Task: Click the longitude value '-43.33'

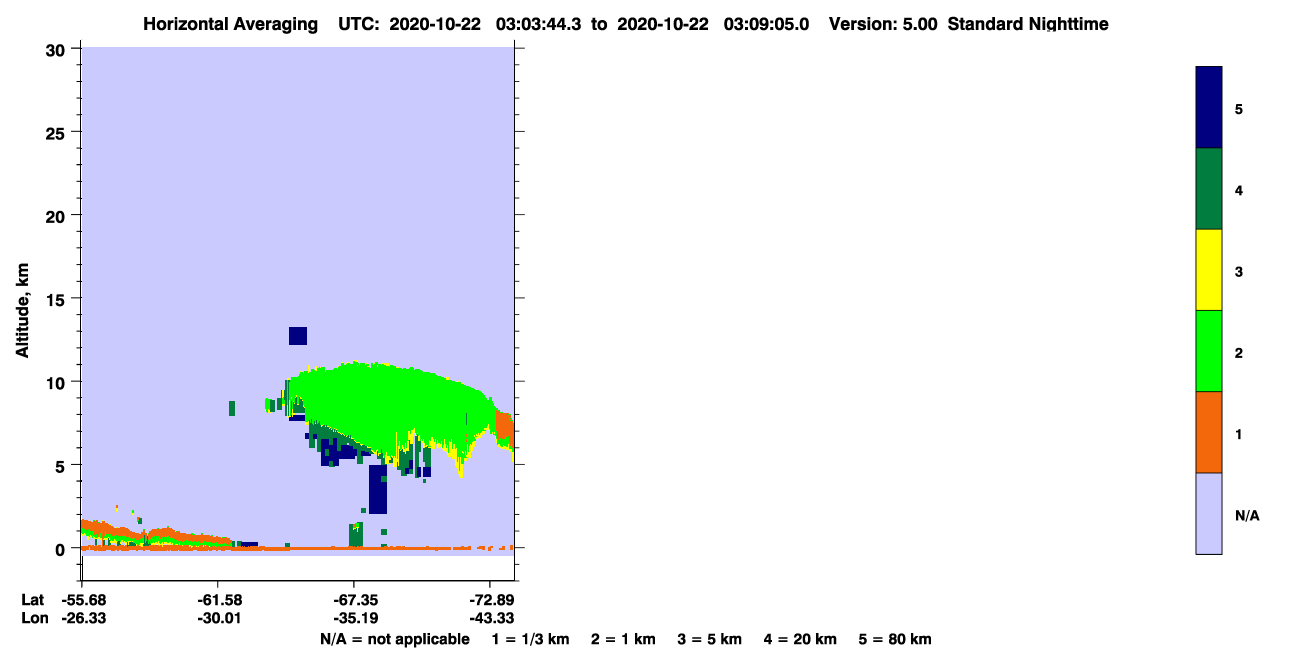Action: coord(490,619)
